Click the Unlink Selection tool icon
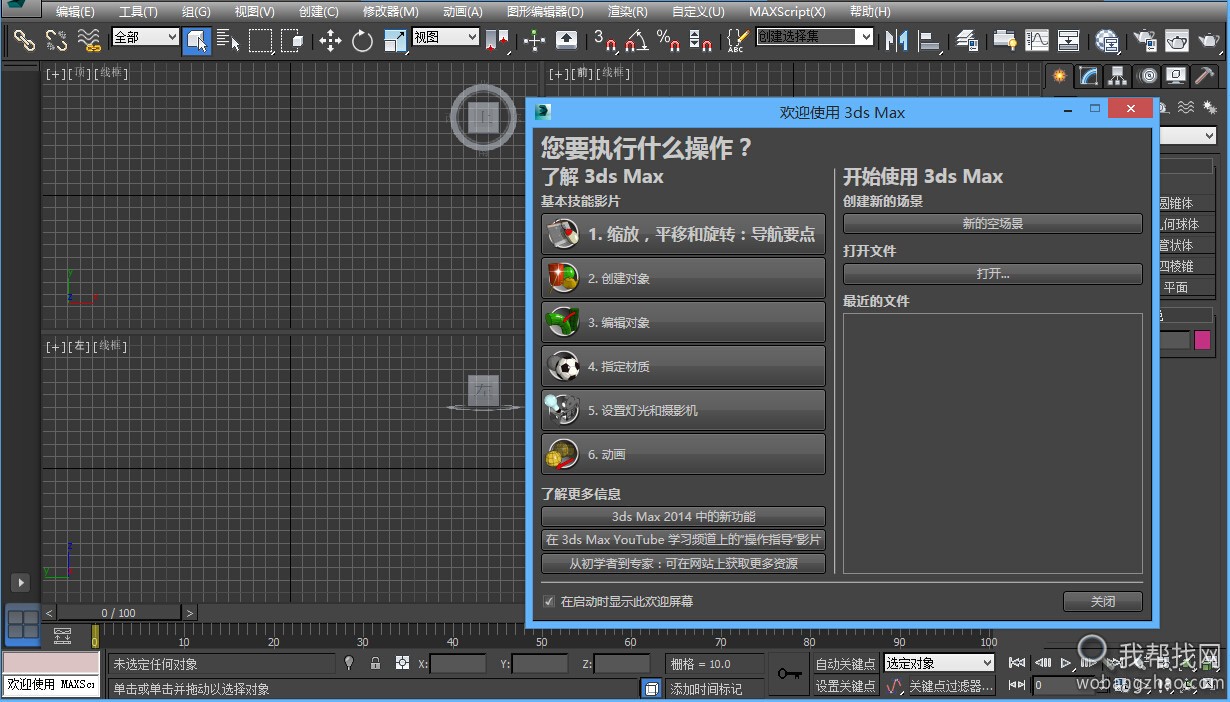 tap(57, 40)
